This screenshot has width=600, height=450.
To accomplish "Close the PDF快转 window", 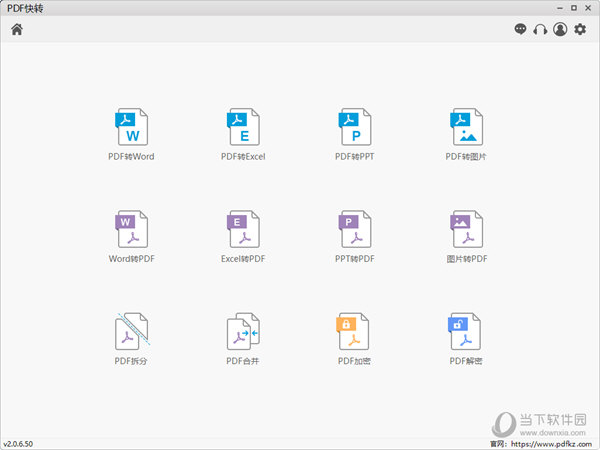I will point(588,8).
